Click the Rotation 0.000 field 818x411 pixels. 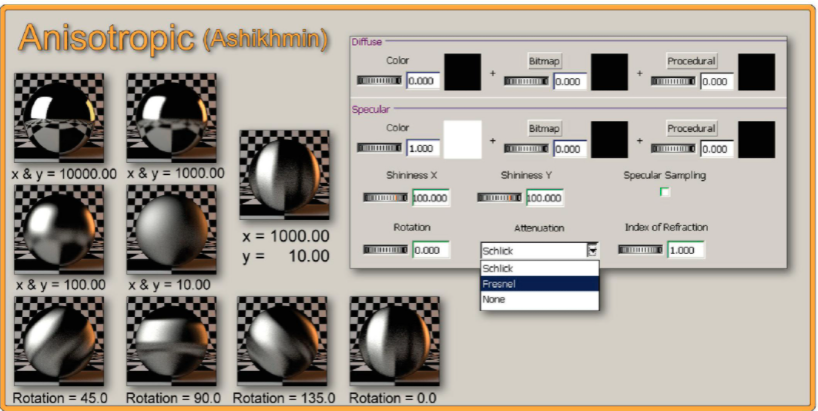[x=431, y=250]
